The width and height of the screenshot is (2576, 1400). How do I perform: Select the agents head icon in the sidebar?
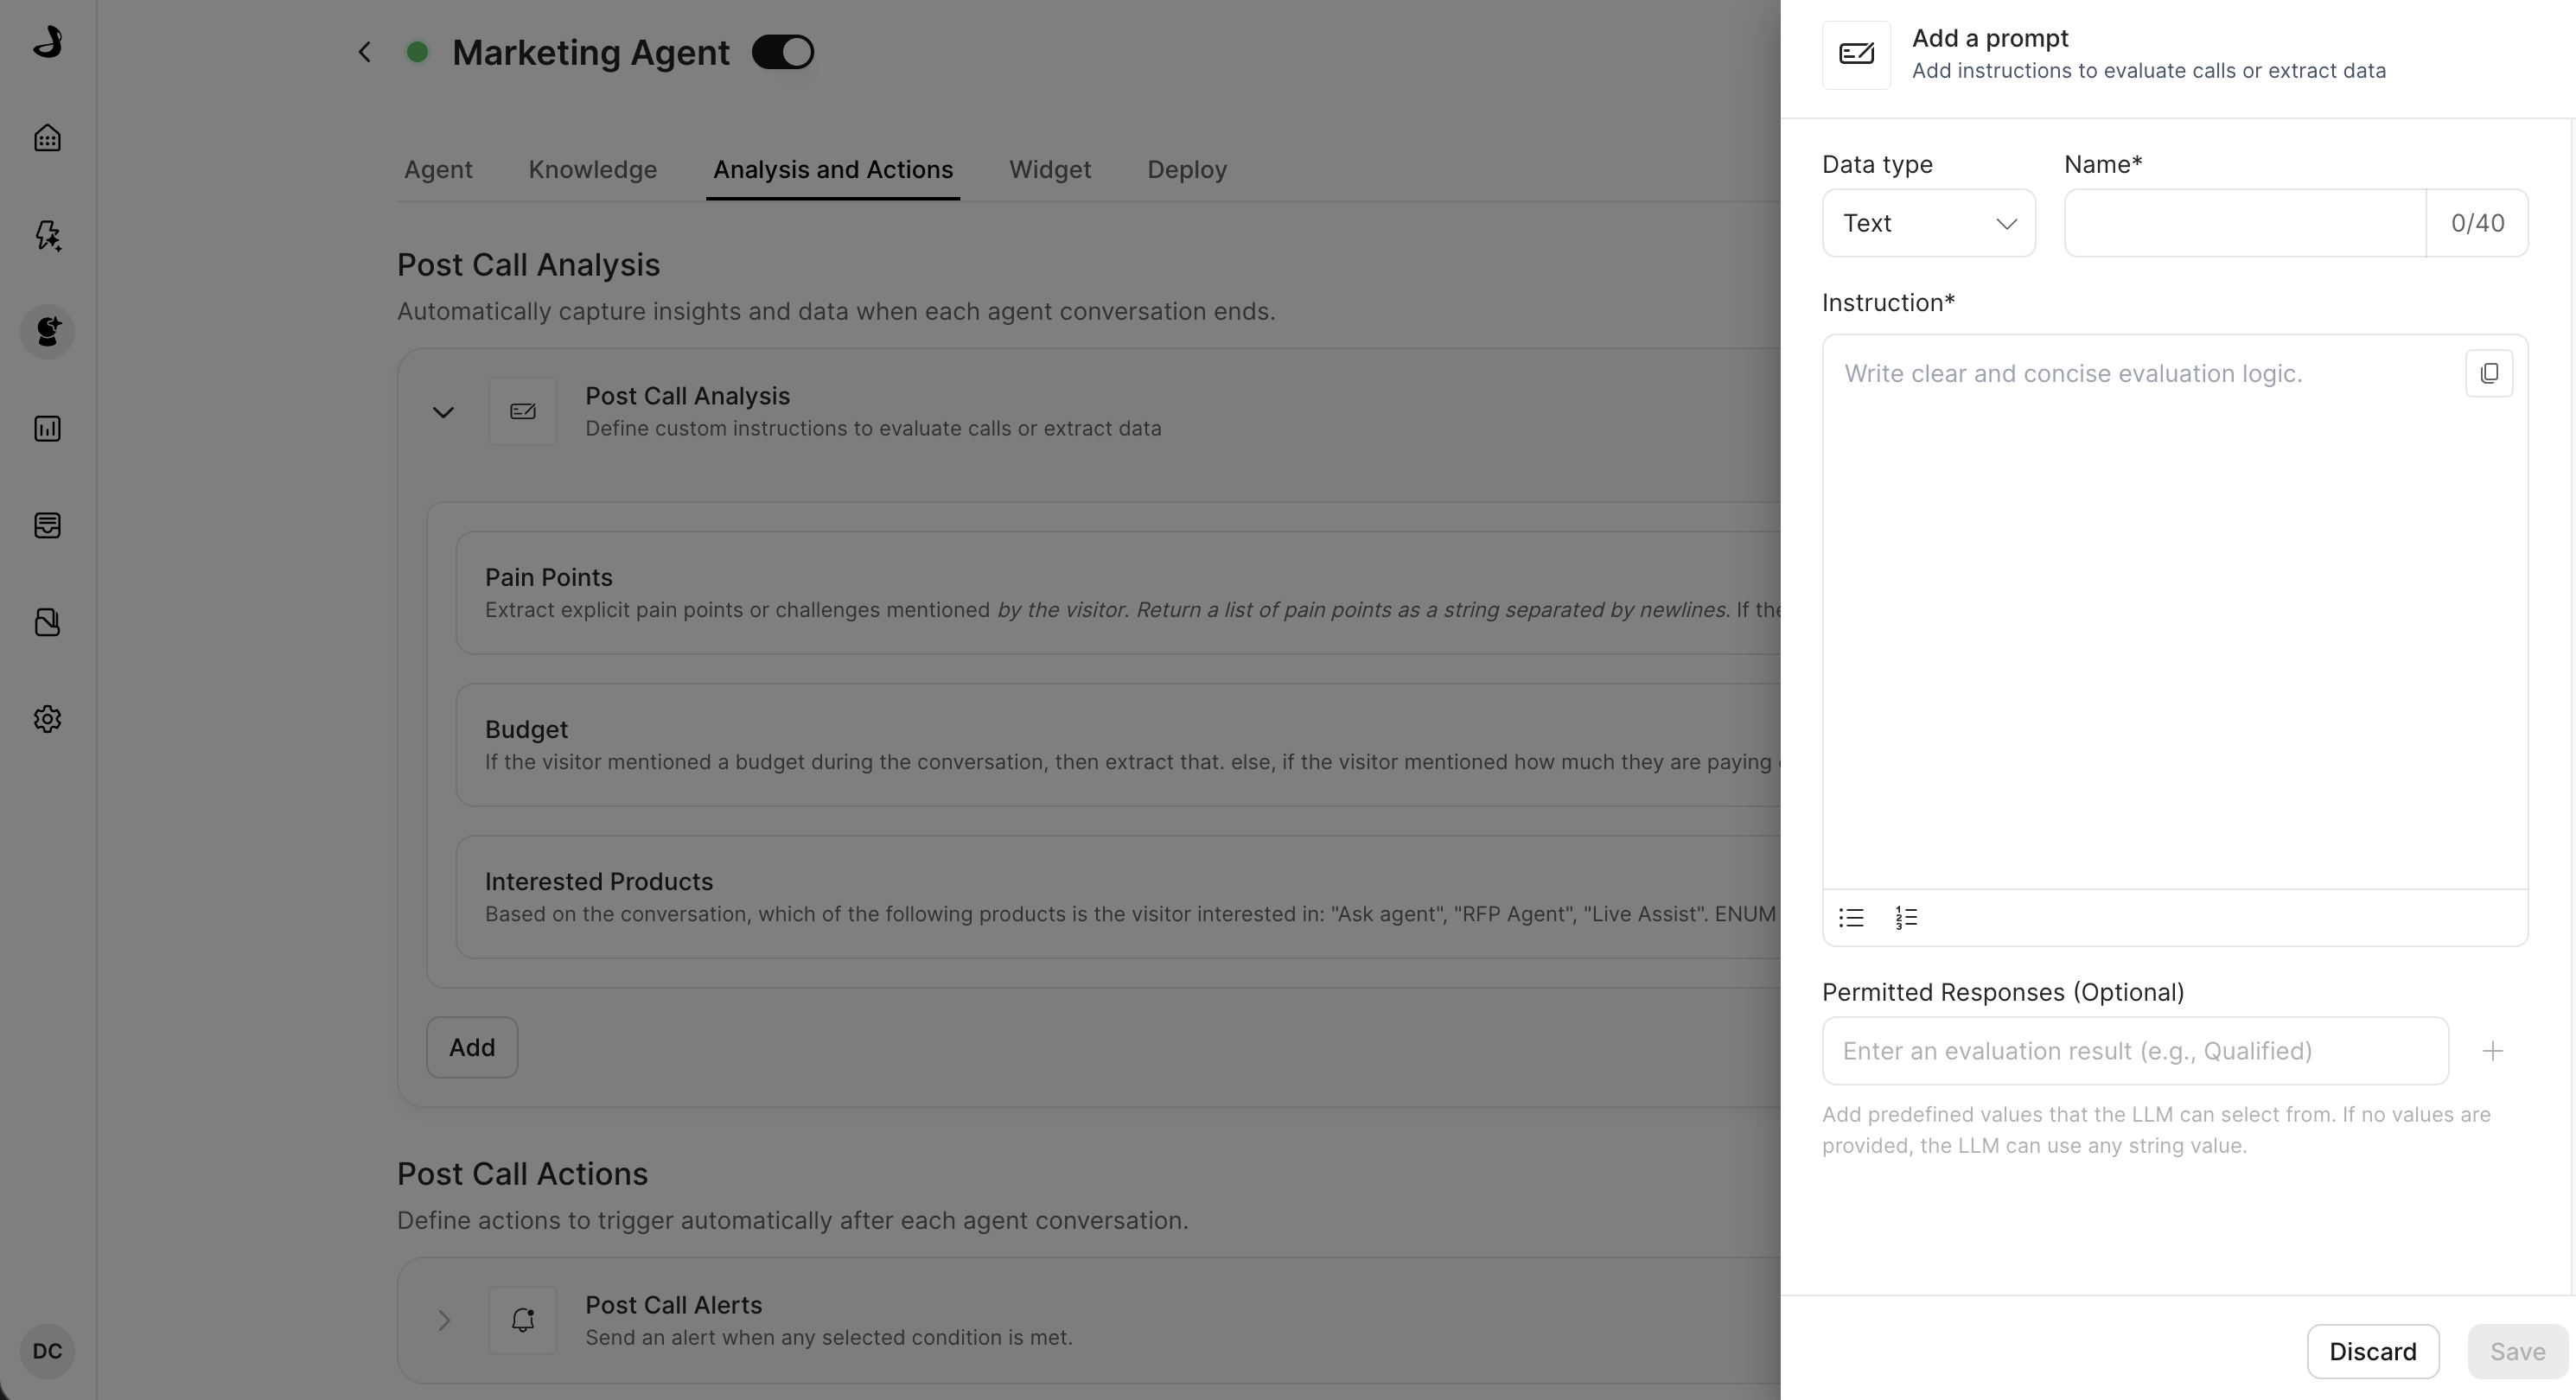coord(47,331)
